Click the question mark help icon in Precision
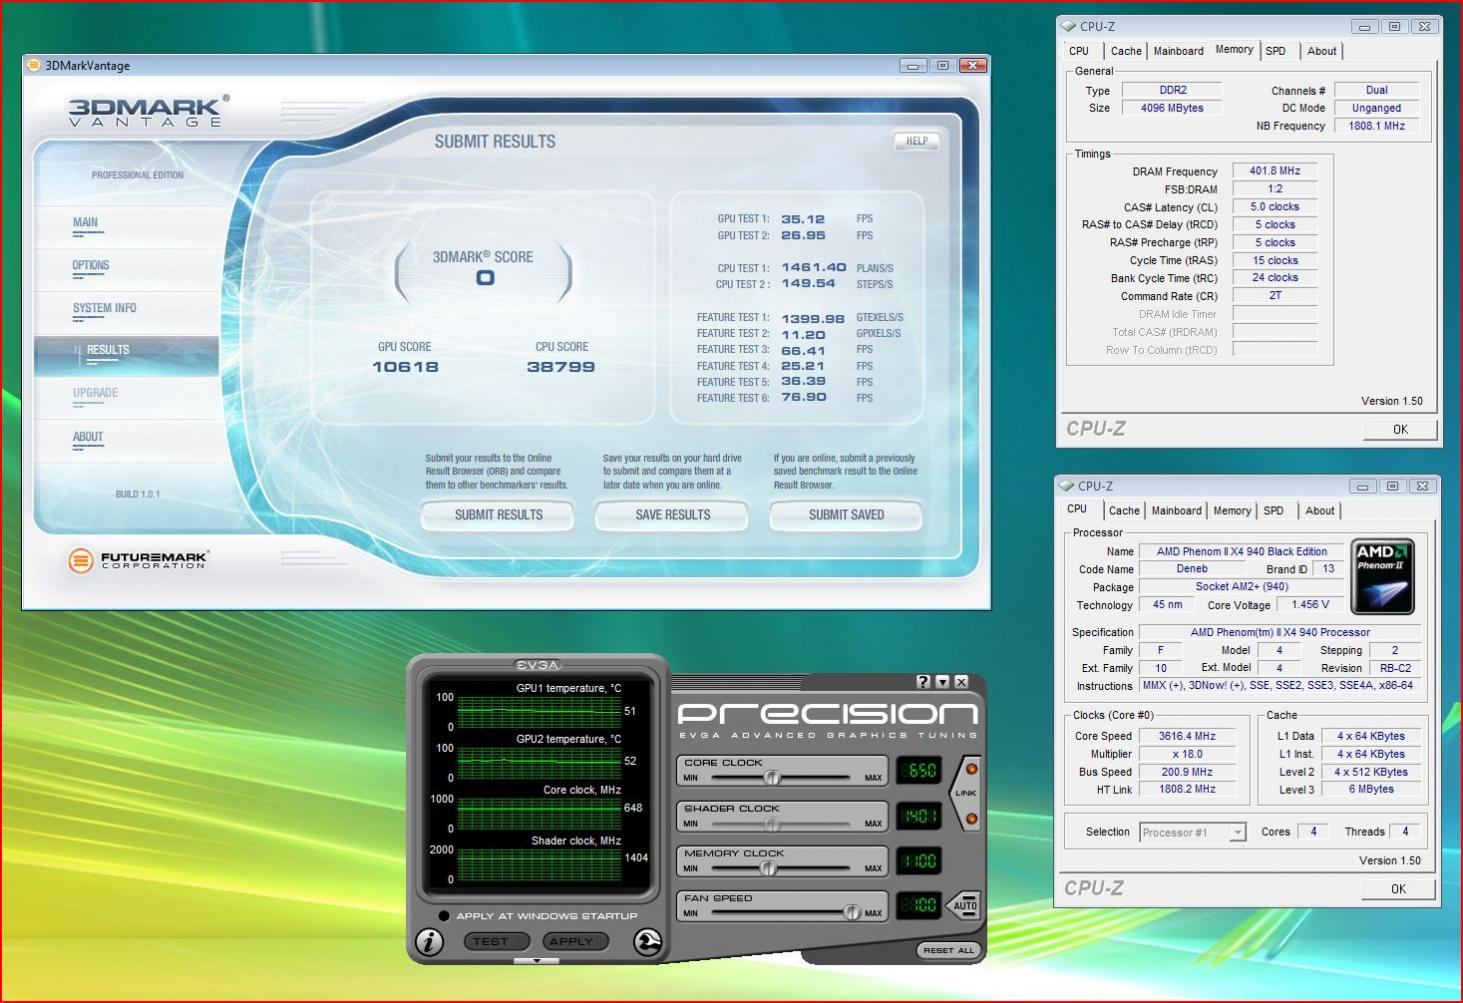This screenshot has height=1003, width=1463. (923, 681)
